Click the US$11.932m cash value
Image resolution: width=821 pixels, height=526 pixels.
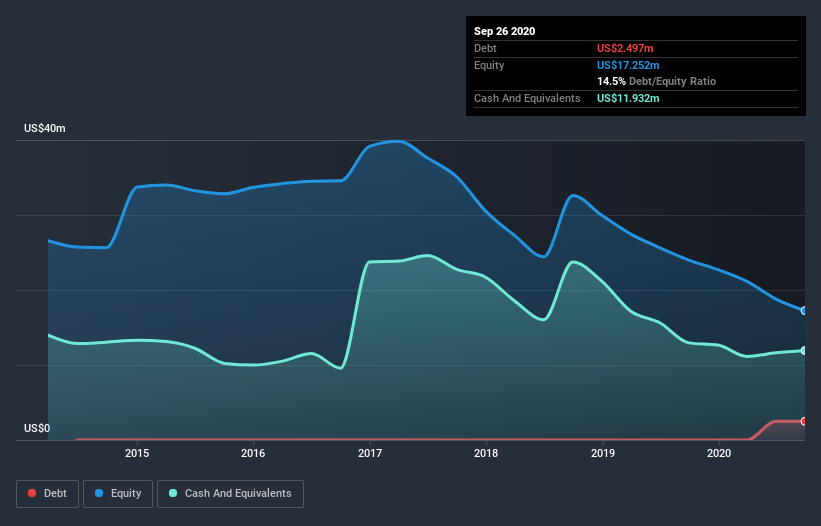628,98
